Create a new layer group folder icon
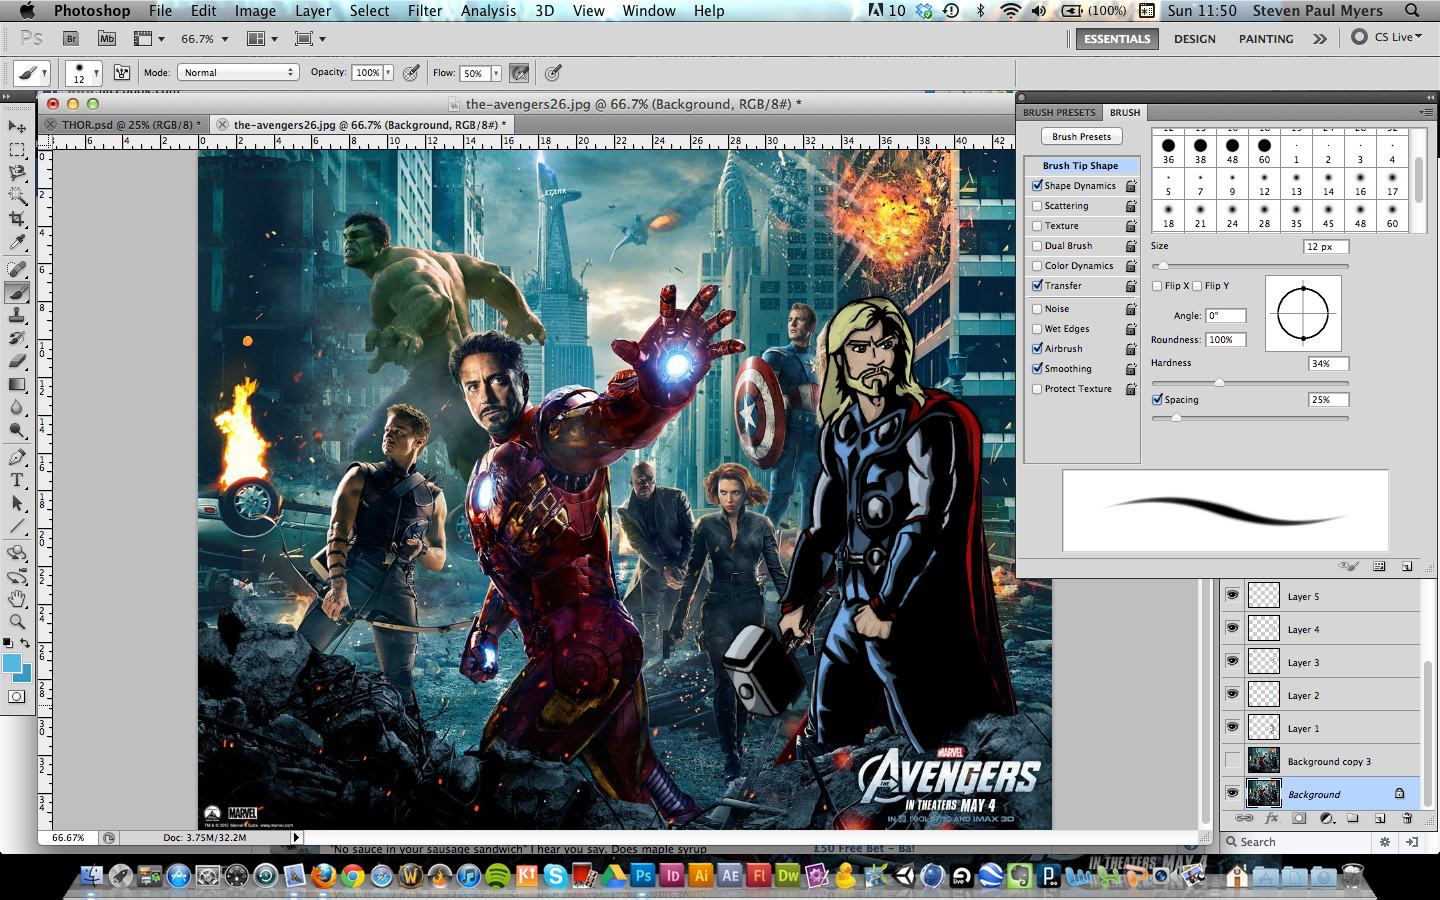 coord(1353,818)
